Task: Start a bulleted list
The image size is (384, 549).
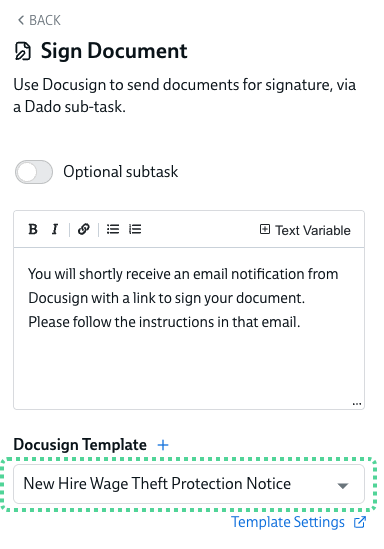Action: pos(113,229)
